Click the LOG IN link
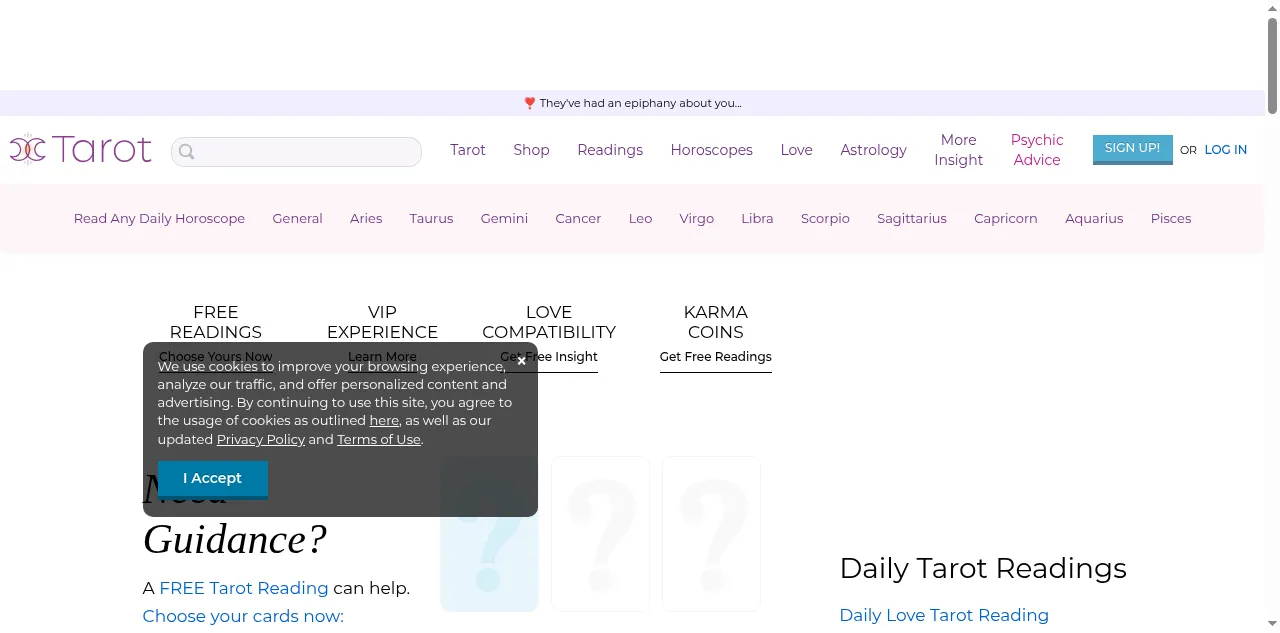 click(1225, 150)
